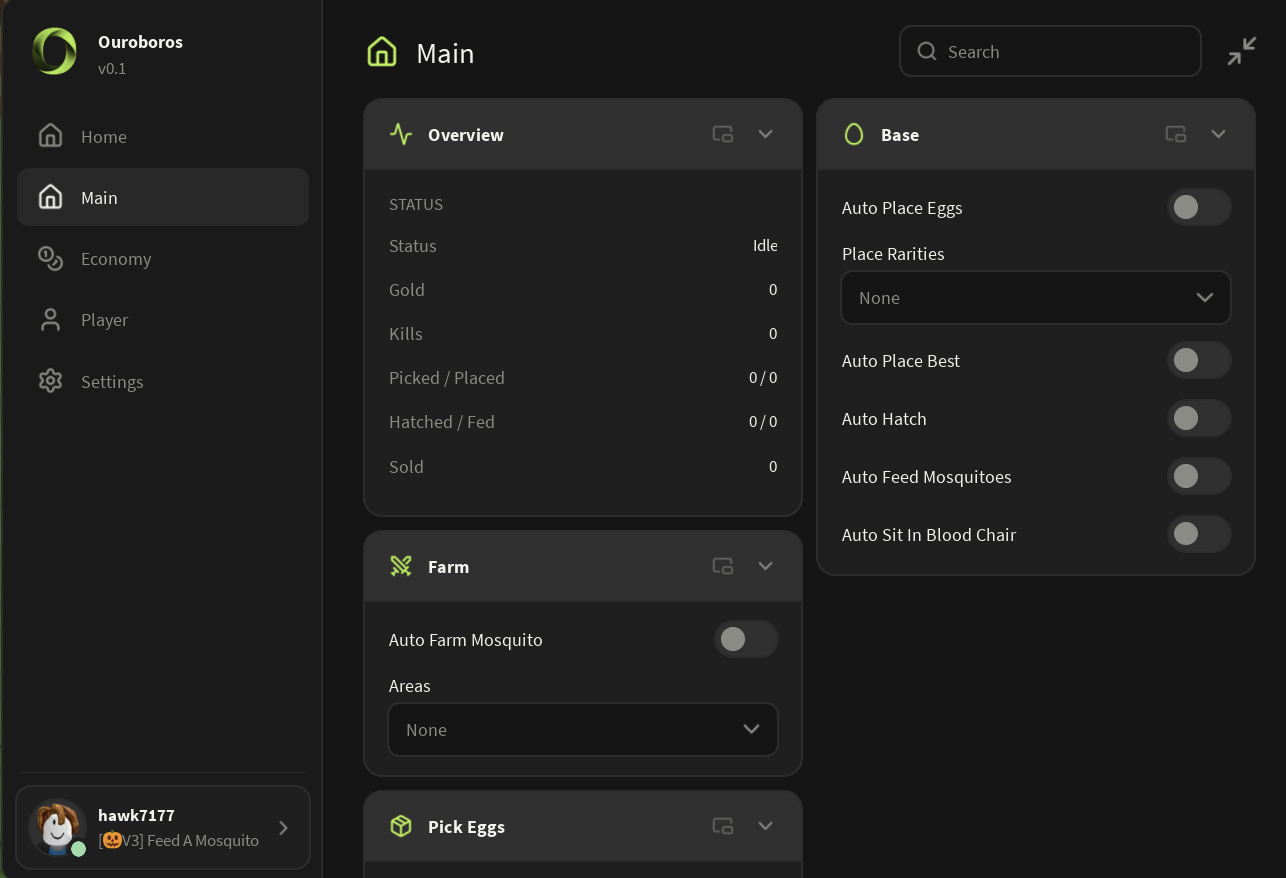Enable Auto Farm Mosquito toggle
Viewport: 1286px width, 878px height.
click(x=746, y=639)
